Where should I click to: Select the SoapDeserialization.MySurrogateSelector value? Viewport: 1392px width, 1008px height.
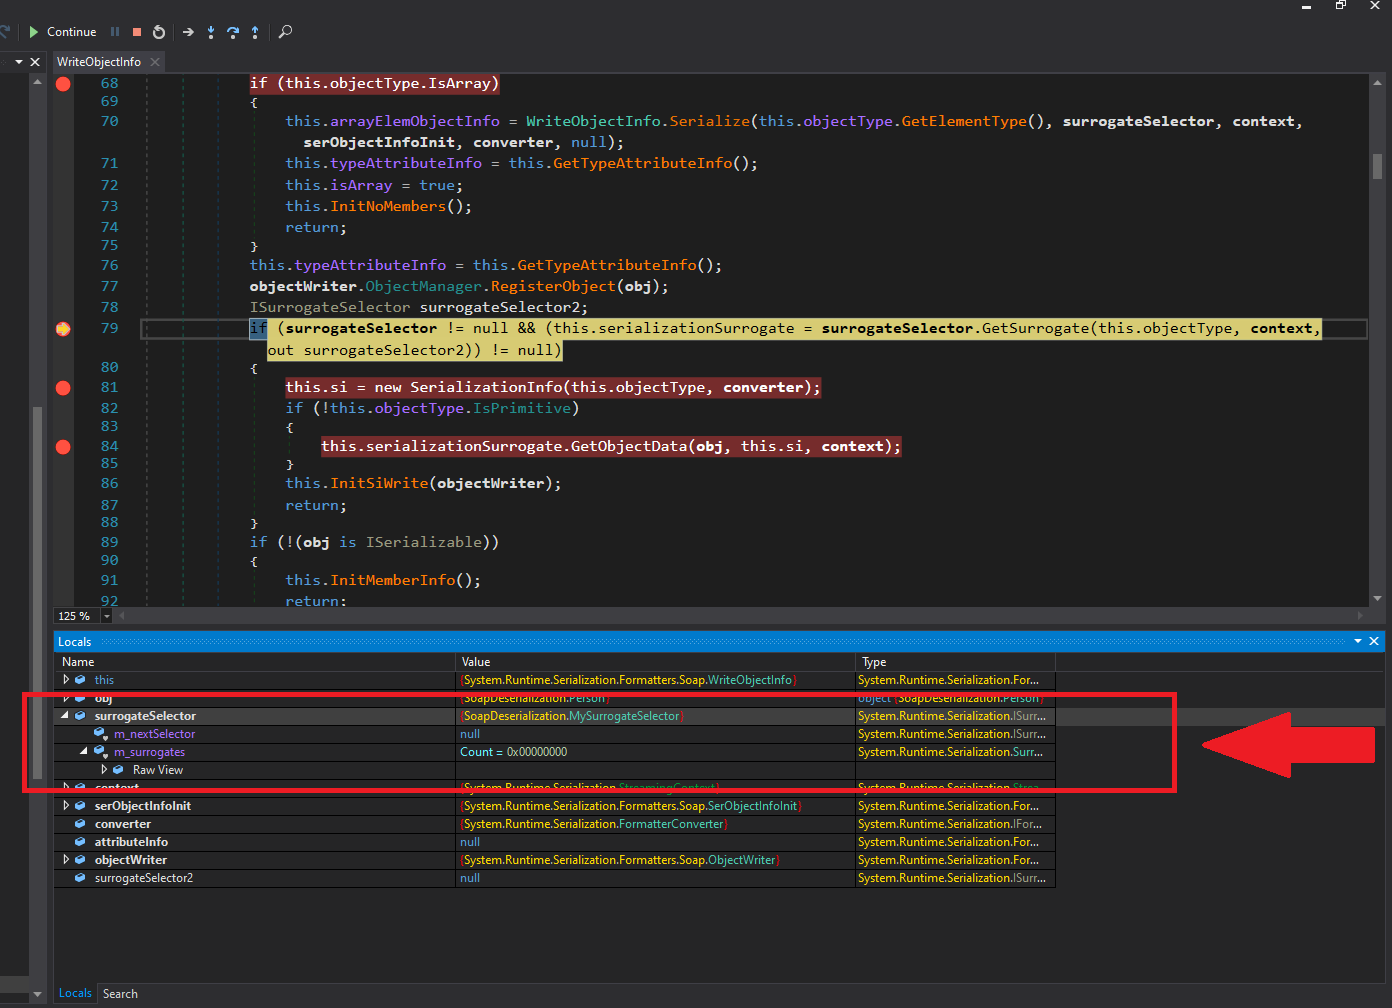(x=655, y=716)
